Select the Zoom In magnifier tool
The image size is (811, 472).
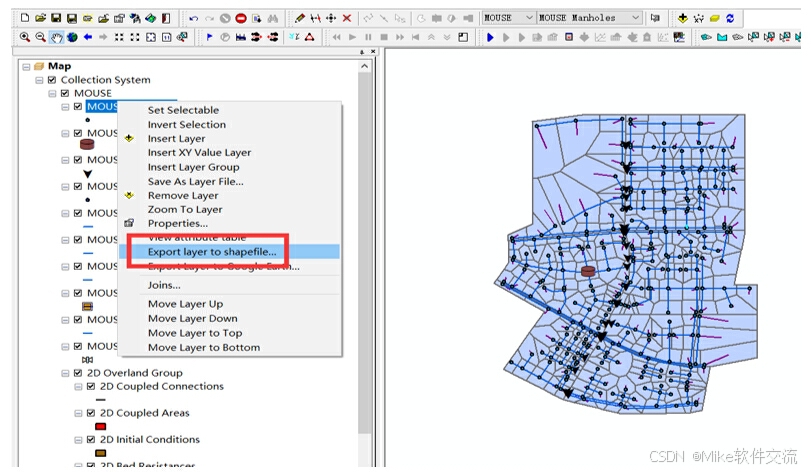click(x=24, y=37)
